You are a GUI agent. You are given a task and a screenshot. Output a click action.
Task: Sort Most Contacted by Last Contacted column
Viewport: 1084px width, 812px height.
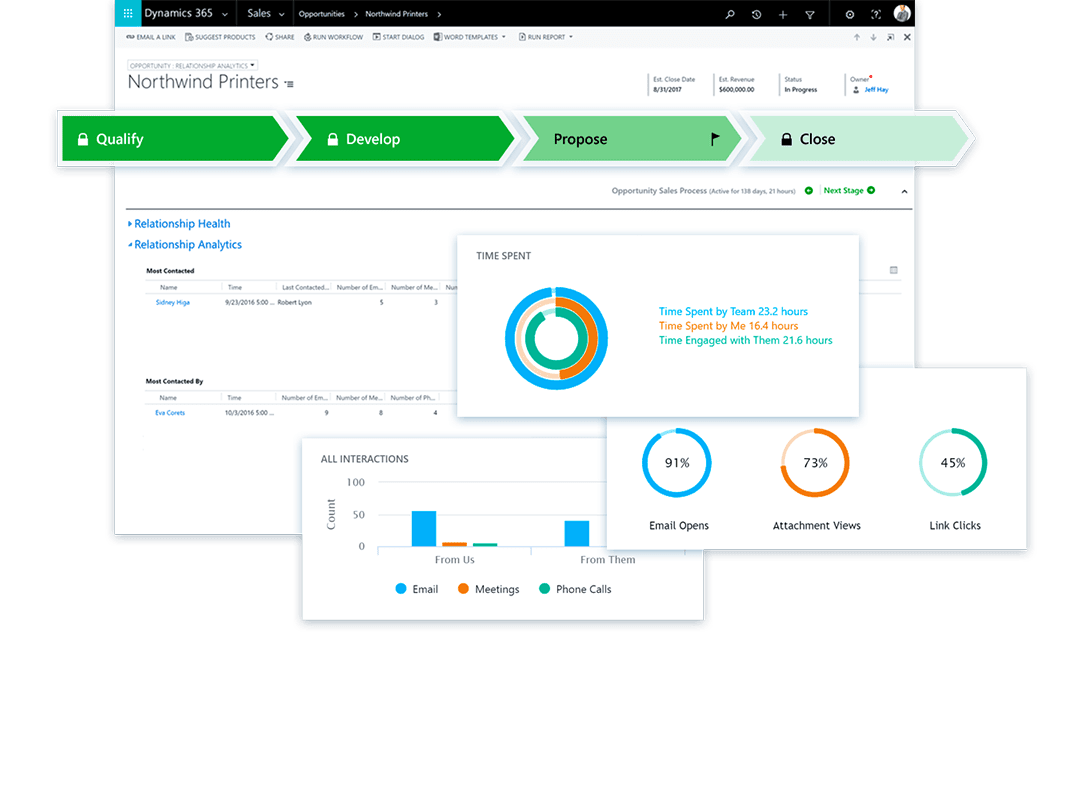(x=305, y=287)
